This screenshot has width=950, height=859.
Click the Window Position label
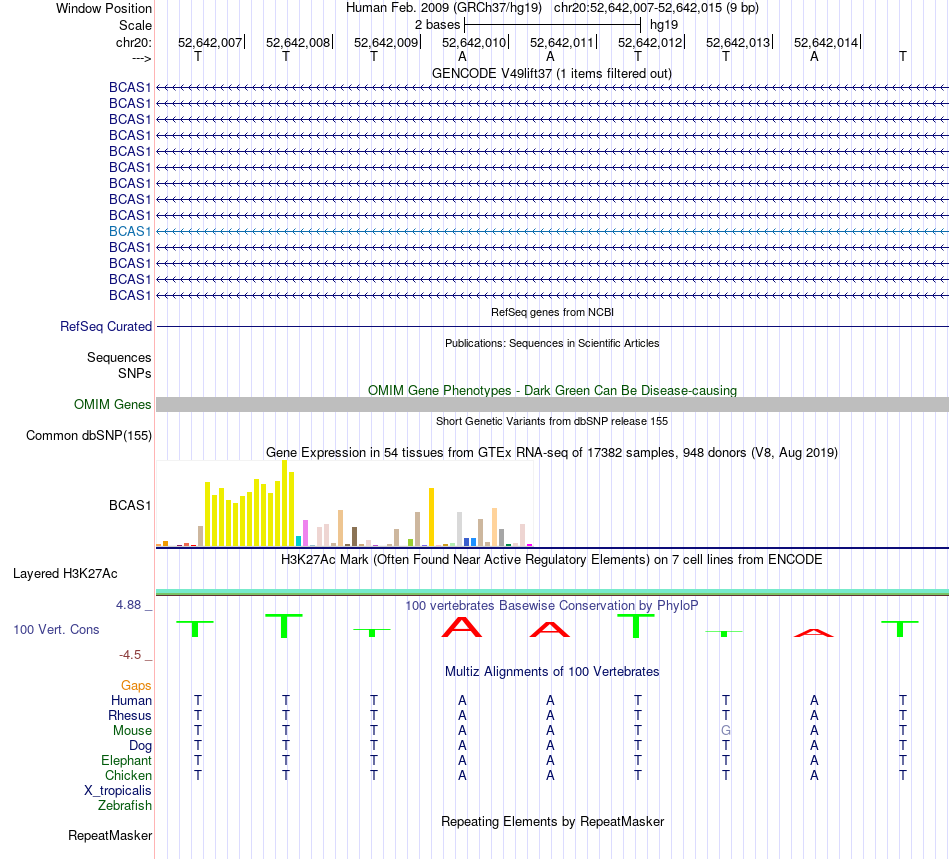click(104, 8)
